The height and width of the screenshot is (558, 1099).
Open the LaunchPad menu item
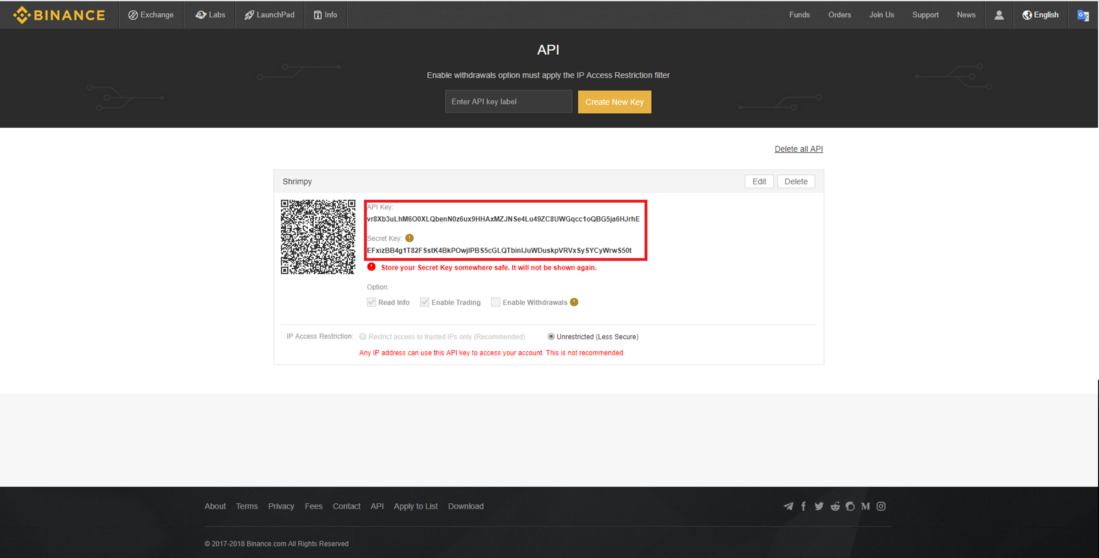point(269,15)
